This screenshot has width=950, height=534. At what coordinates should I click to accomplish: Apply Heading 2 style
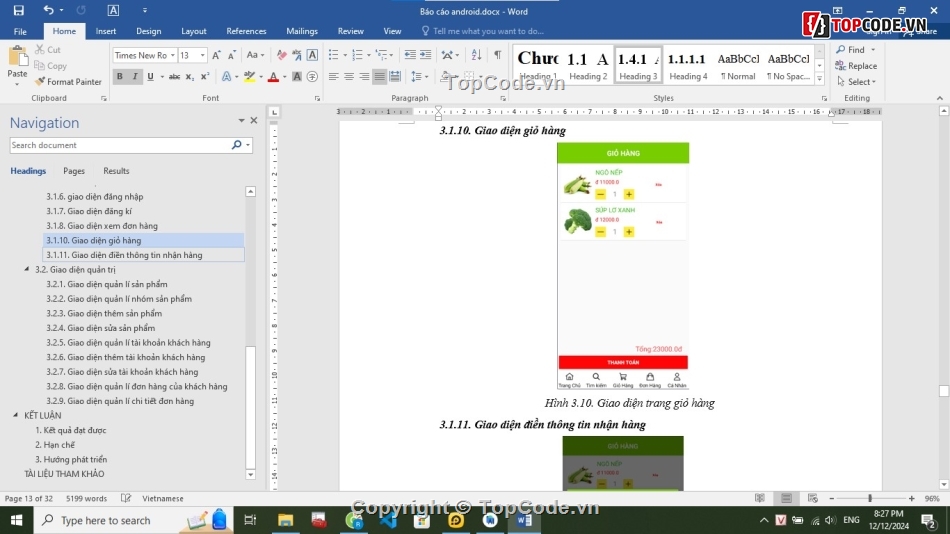(588, 64)
